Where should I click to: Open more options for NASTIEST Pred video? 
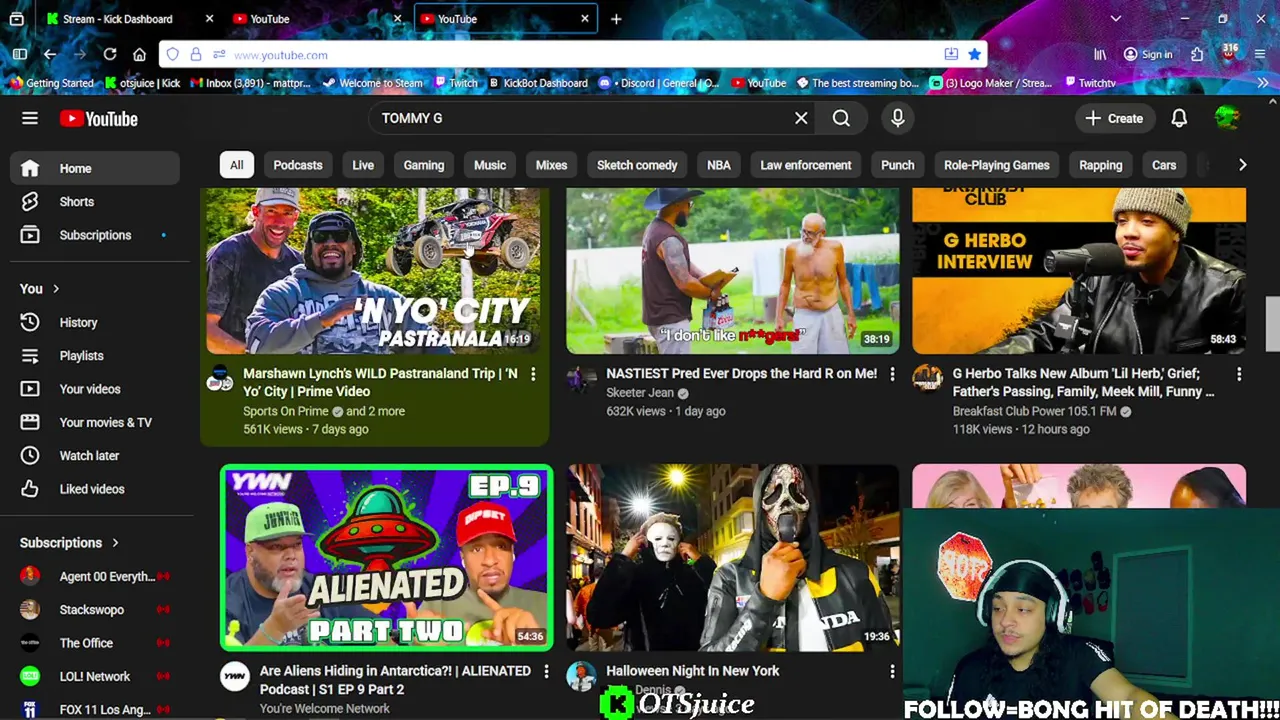(x=892, y=374)
